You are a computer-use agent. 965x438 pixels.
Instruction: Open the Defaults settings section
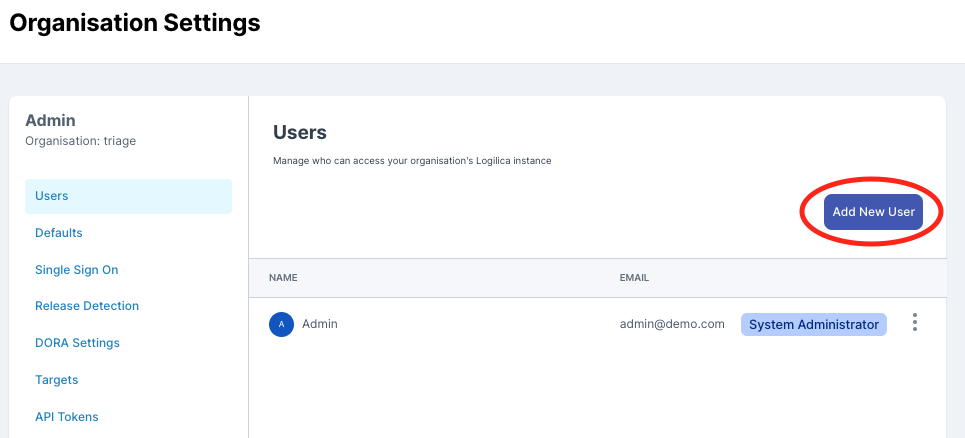58,233
